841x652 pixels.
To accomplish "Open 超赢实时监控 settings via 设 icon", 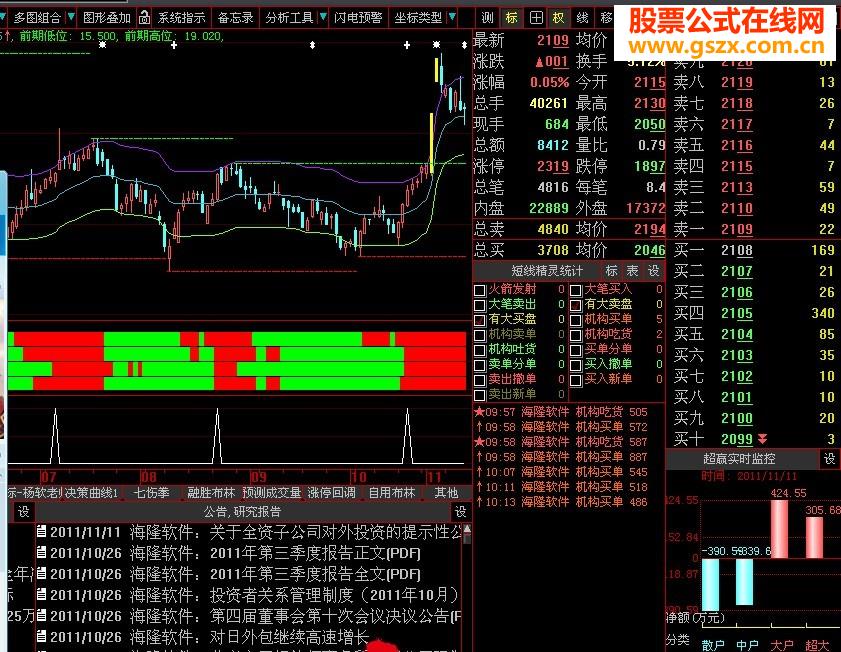I will tap(829, 459).
